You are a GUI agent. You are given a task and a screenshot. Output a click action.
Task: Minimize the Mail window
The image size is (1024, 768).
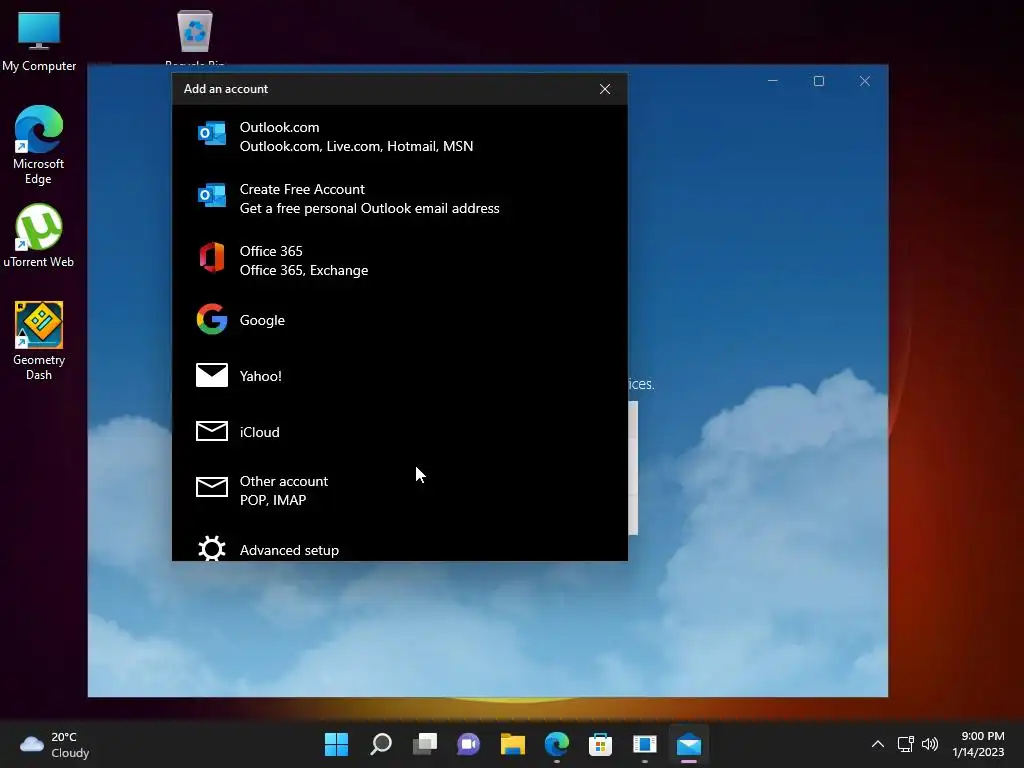[773, 81]
